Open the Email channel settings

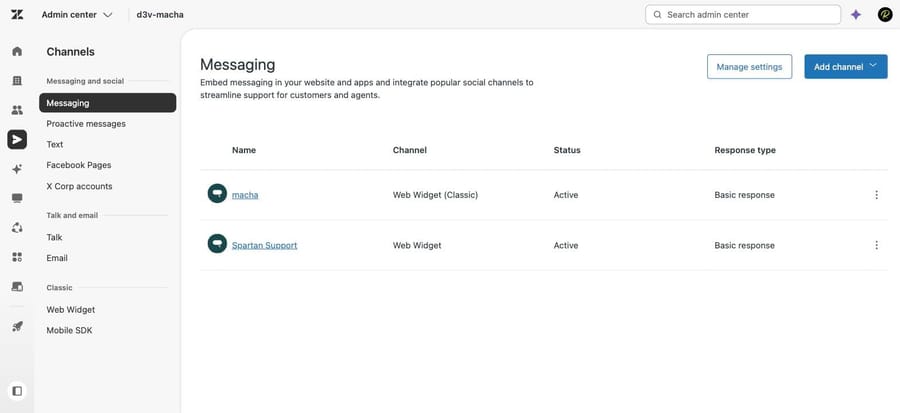click(x=57, y=258)
